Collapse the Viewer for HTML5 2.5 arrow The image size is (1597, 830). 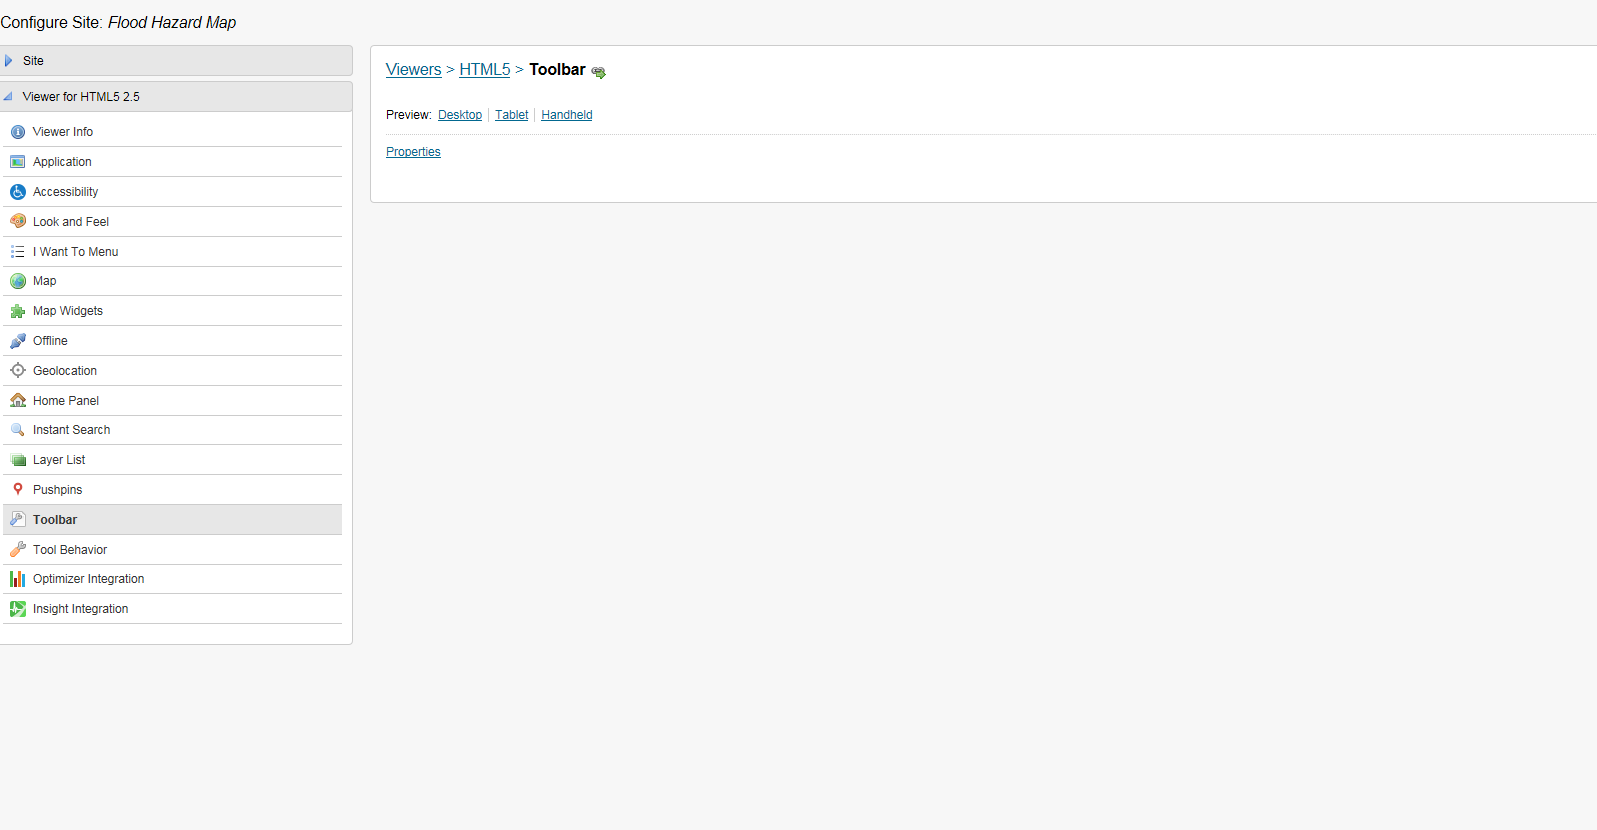[x=8, y=97]
